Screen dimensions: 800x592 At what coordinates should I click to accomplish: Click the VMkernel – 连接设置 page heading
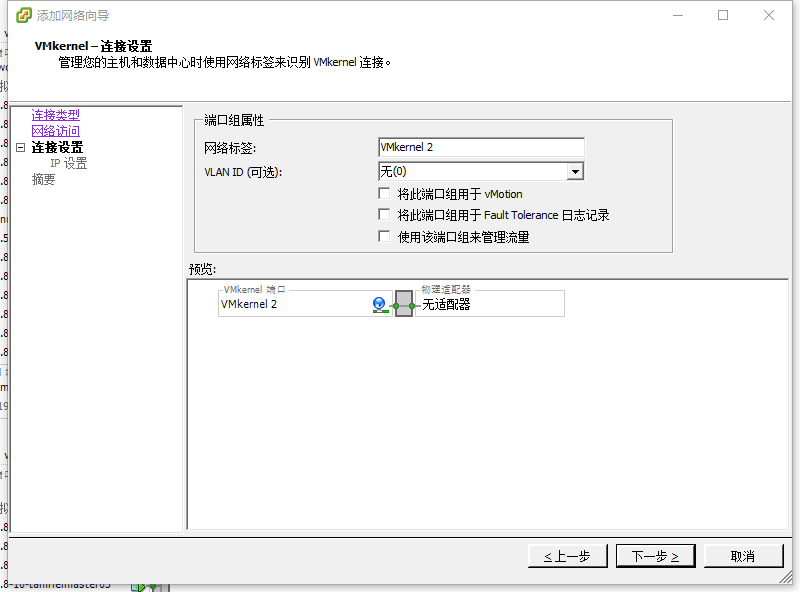tap(93, 46)
